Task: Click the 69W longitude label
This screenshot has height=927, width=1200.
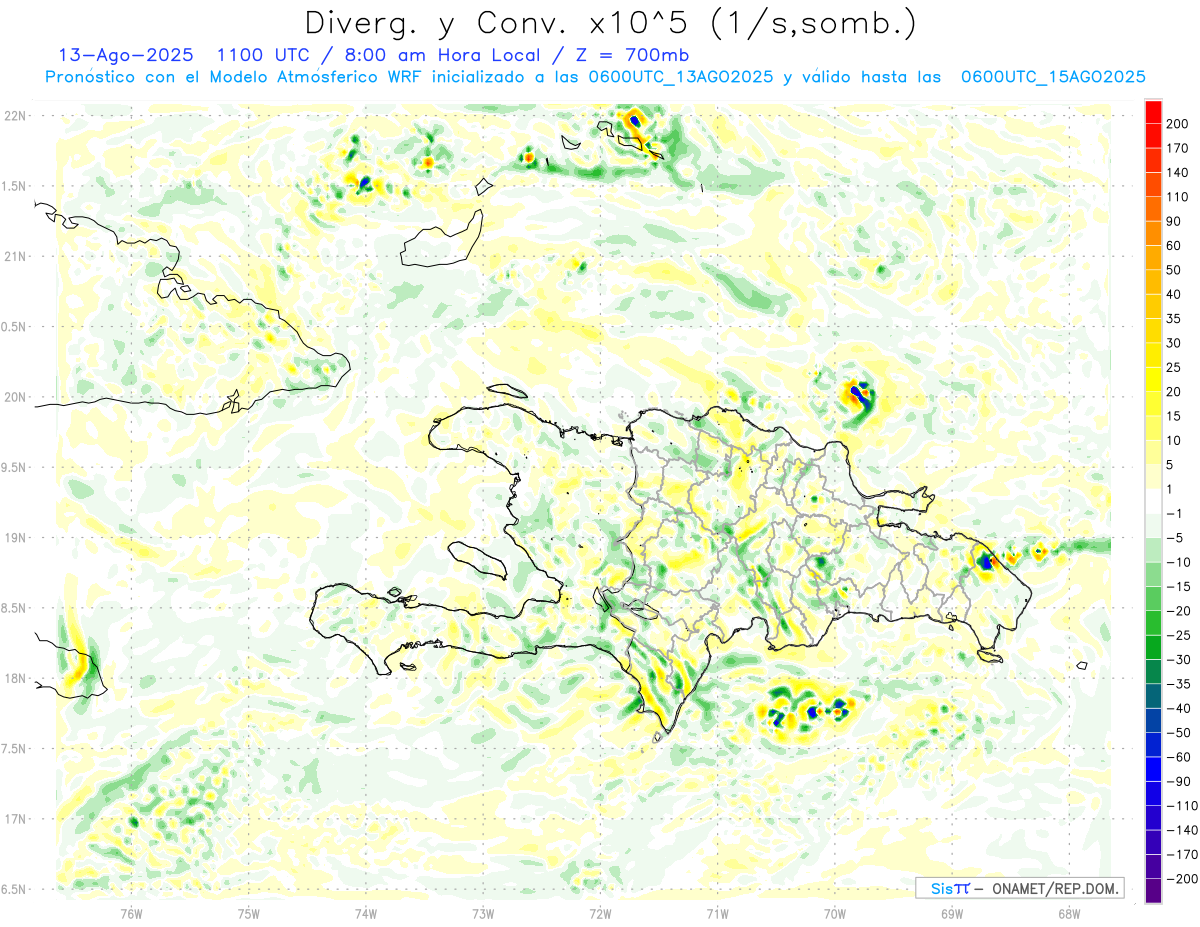Action: pos(951,913)
